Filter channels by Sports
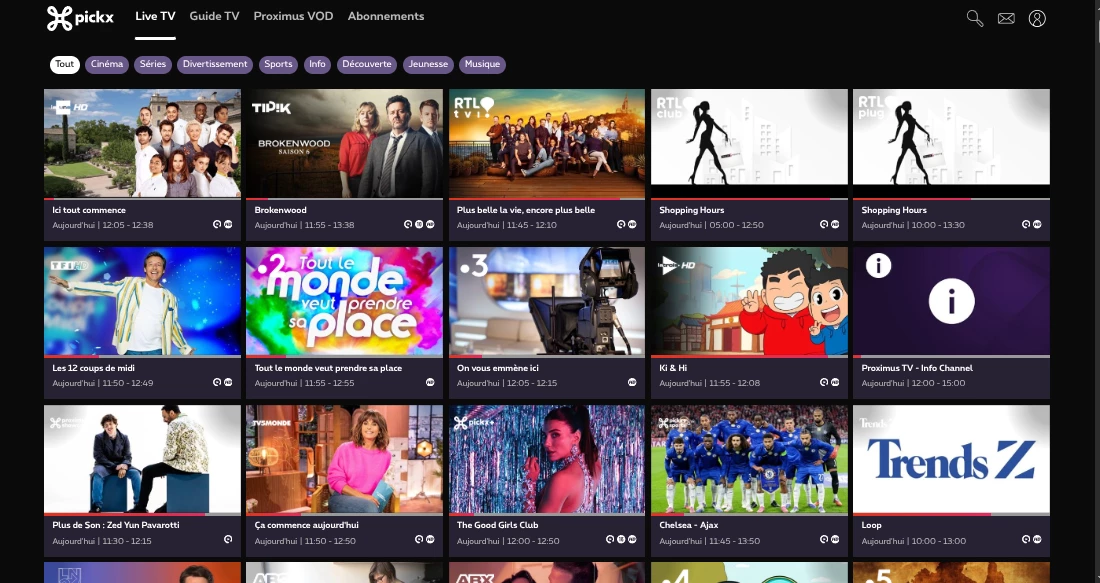 click(x=278, y=65)
